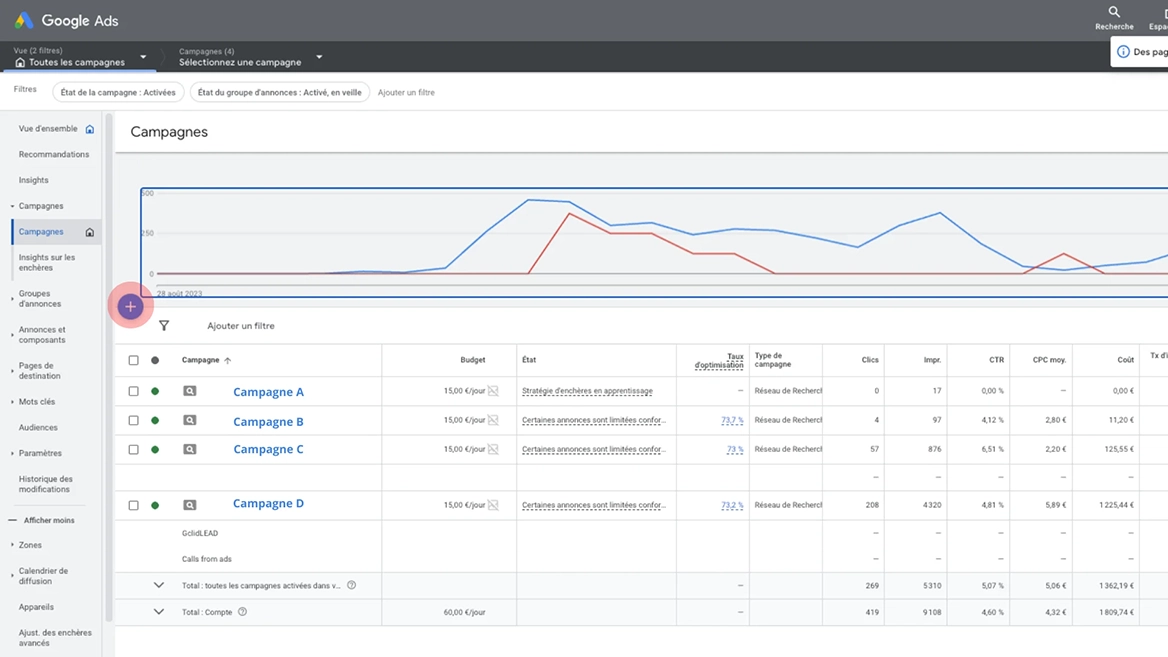Screen dimensions: 1168x657
Task: Tick the Campagne D checkbox
Action: click(x=133, y=505)
